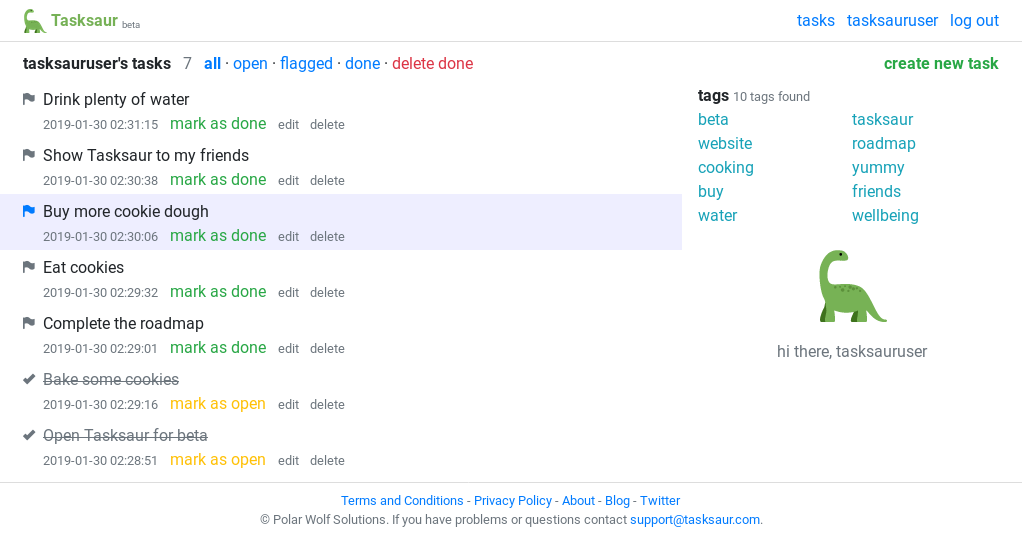Filter by flagged tasks
Viewport: 1022px width, 540px height.
(306, 64)
